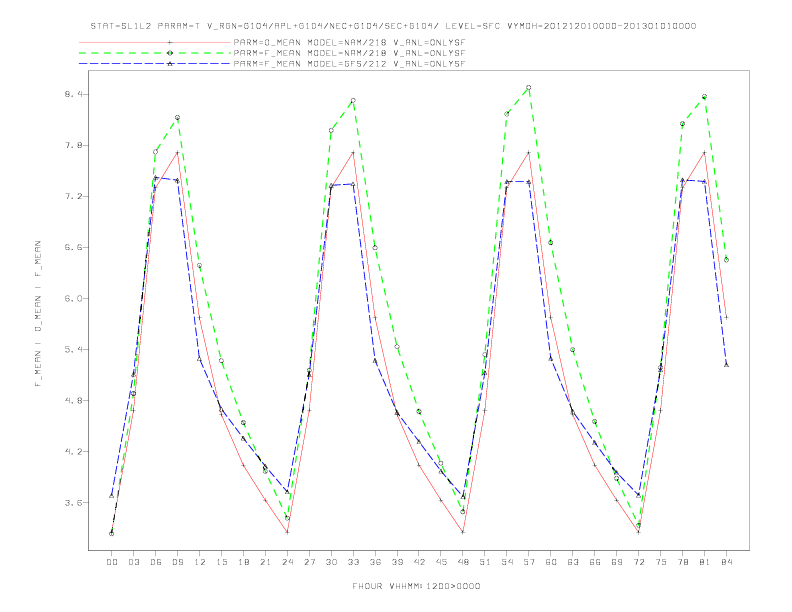Viewport: 792px width, 612px height.
Task: Click blue triangle marker at hour 00
Action: 112,496
